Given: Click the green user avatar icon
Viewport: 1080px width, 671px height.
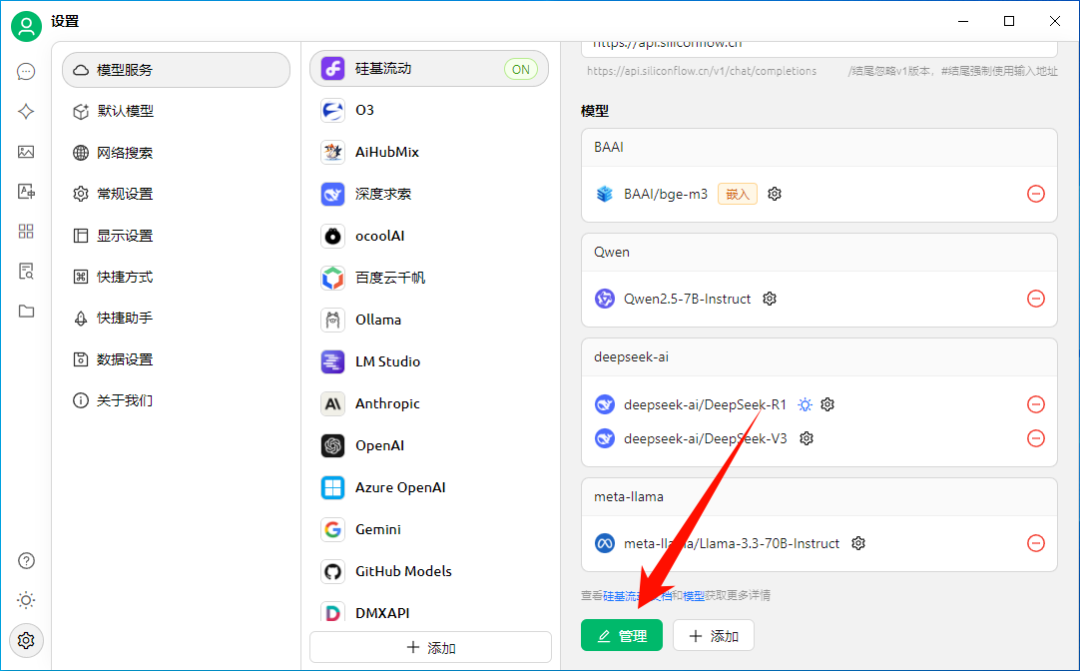Looking at the screenshot, I should pyautogui.click(x=26, y=26).
